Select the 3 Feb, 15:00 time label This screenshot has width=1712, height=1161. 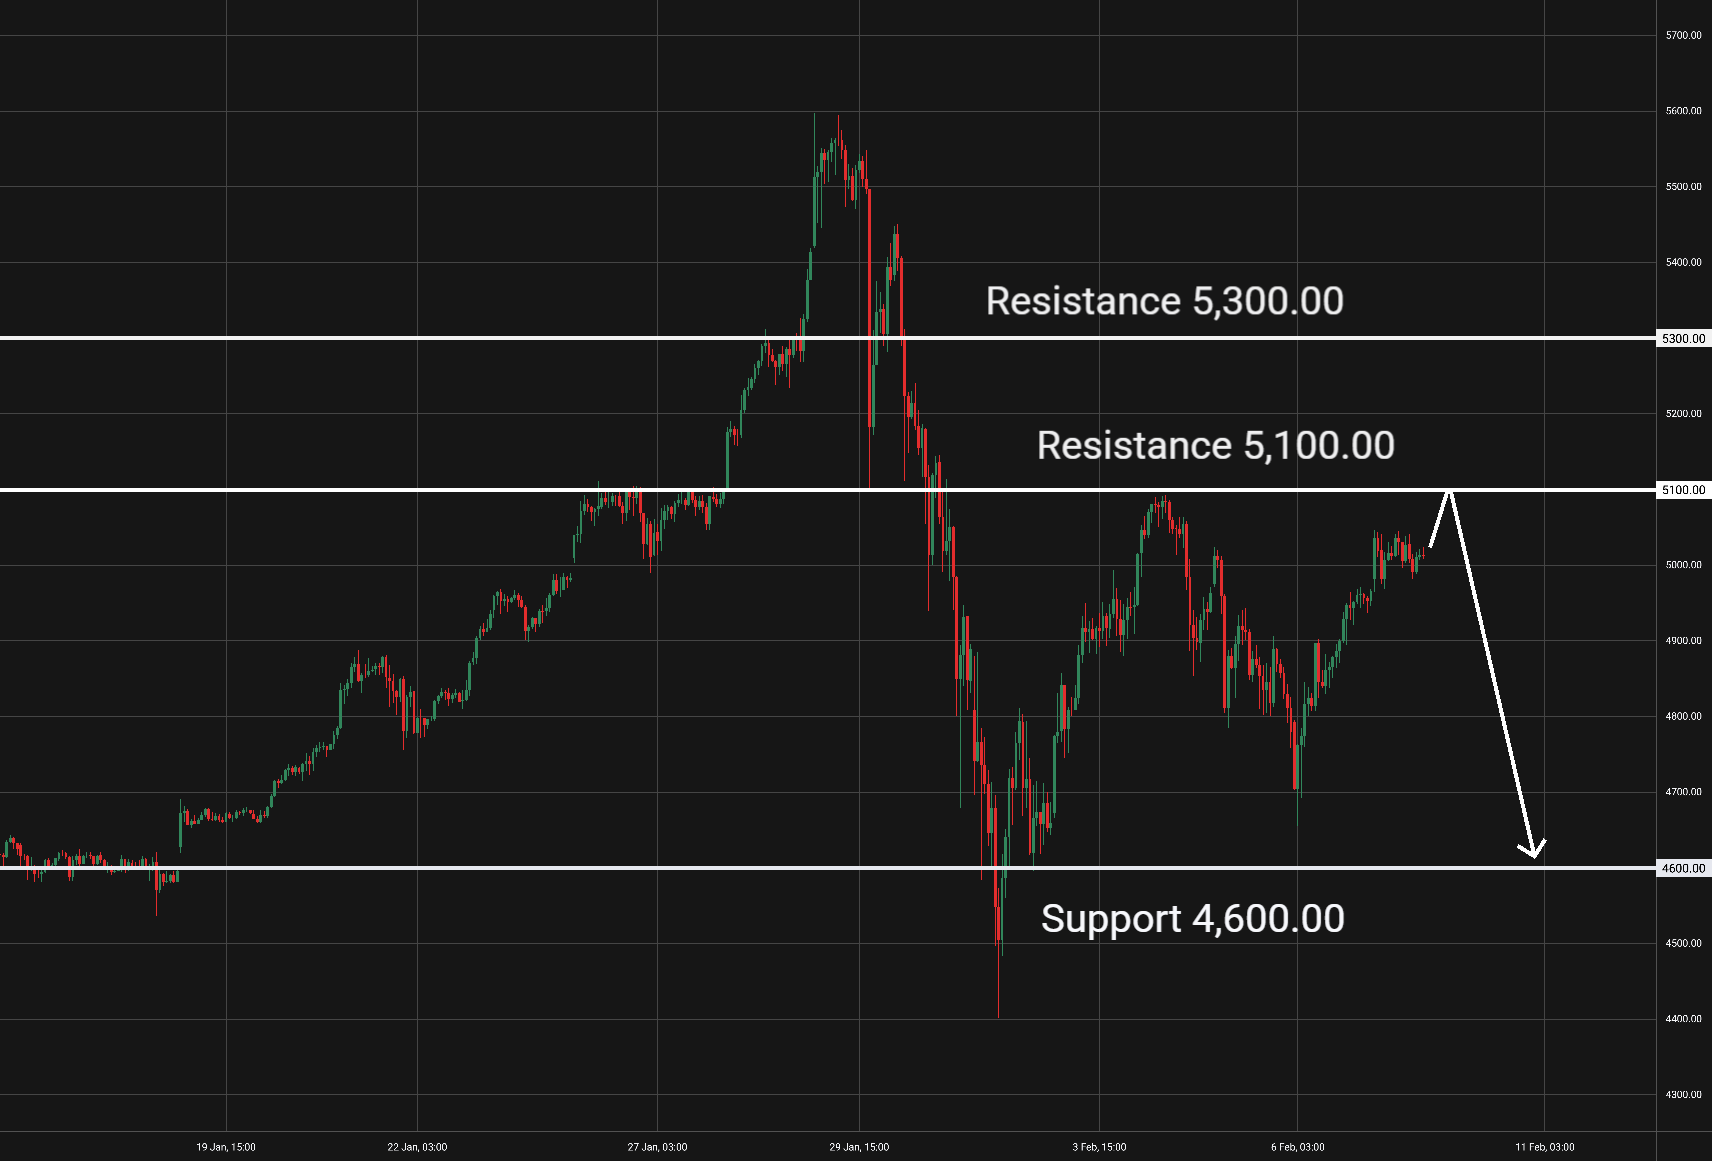point(1099,1147)
